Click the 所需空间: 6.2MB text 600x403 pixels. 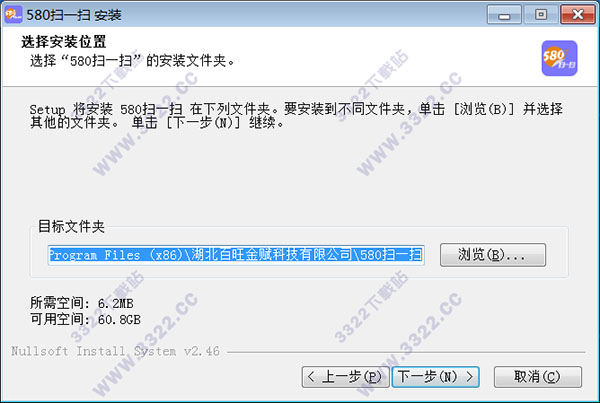(82, 303)
